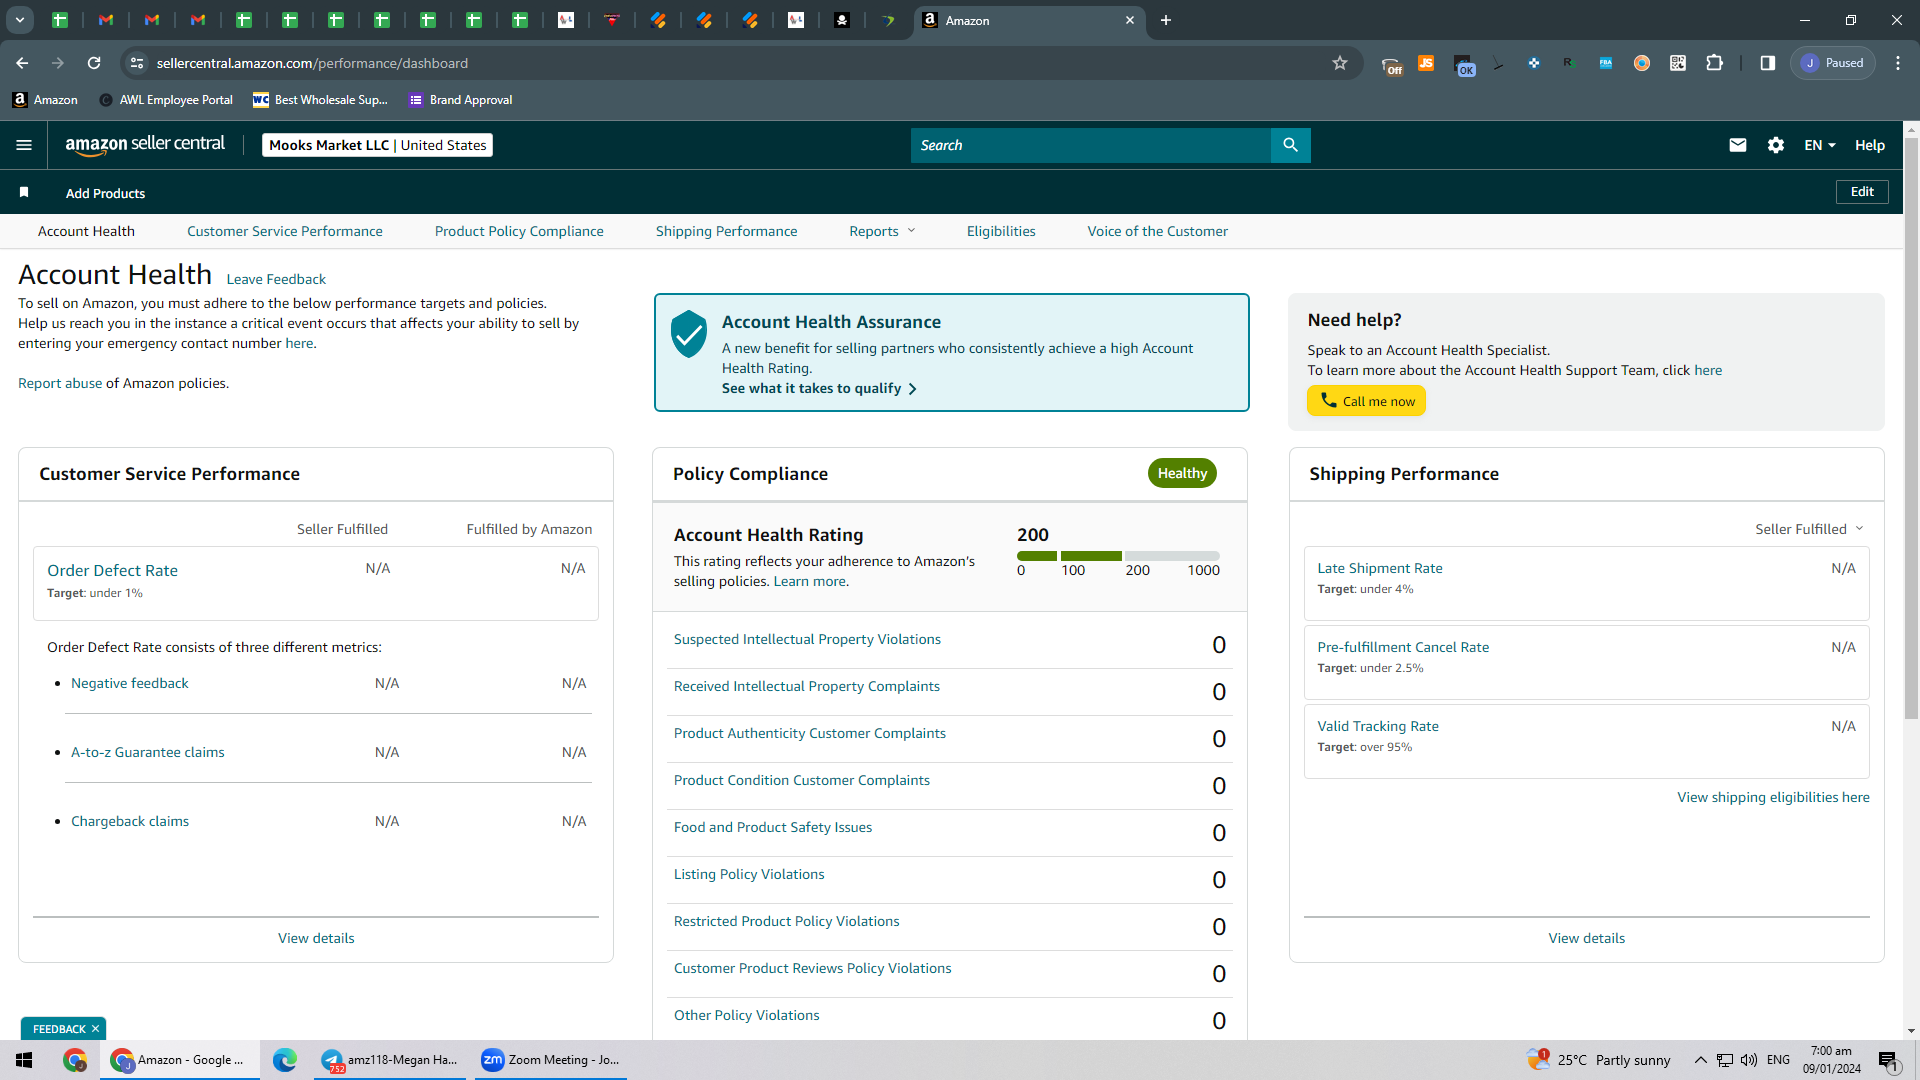The image size is (1920, 1080).
Task: Open the Chrome extensions puzzle icon
Action: (1714, 63)
